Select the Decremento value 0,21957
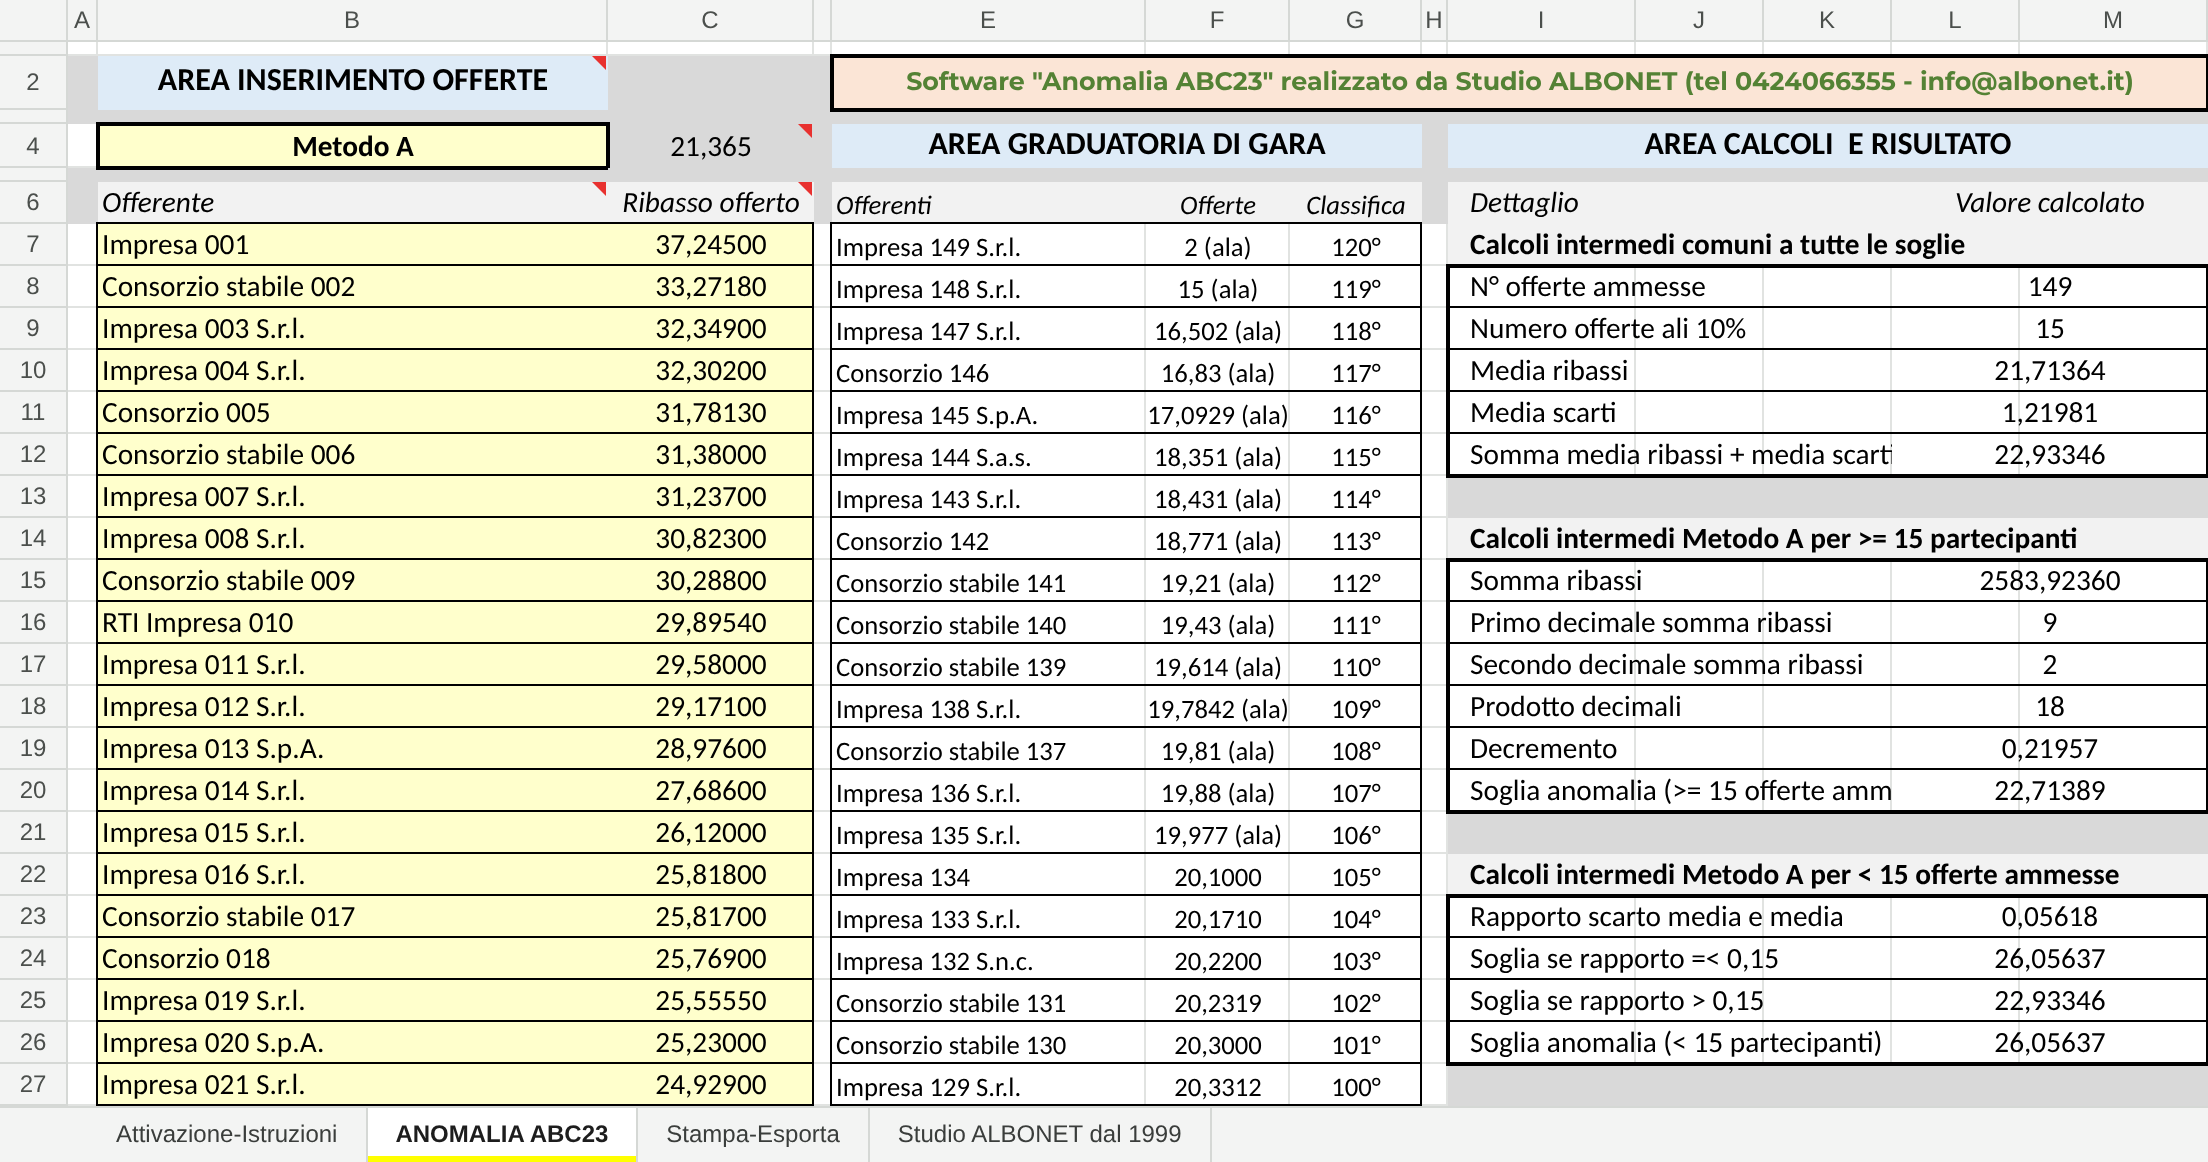This screenshot has width=2208, height=1162. tap(2049, 748)
